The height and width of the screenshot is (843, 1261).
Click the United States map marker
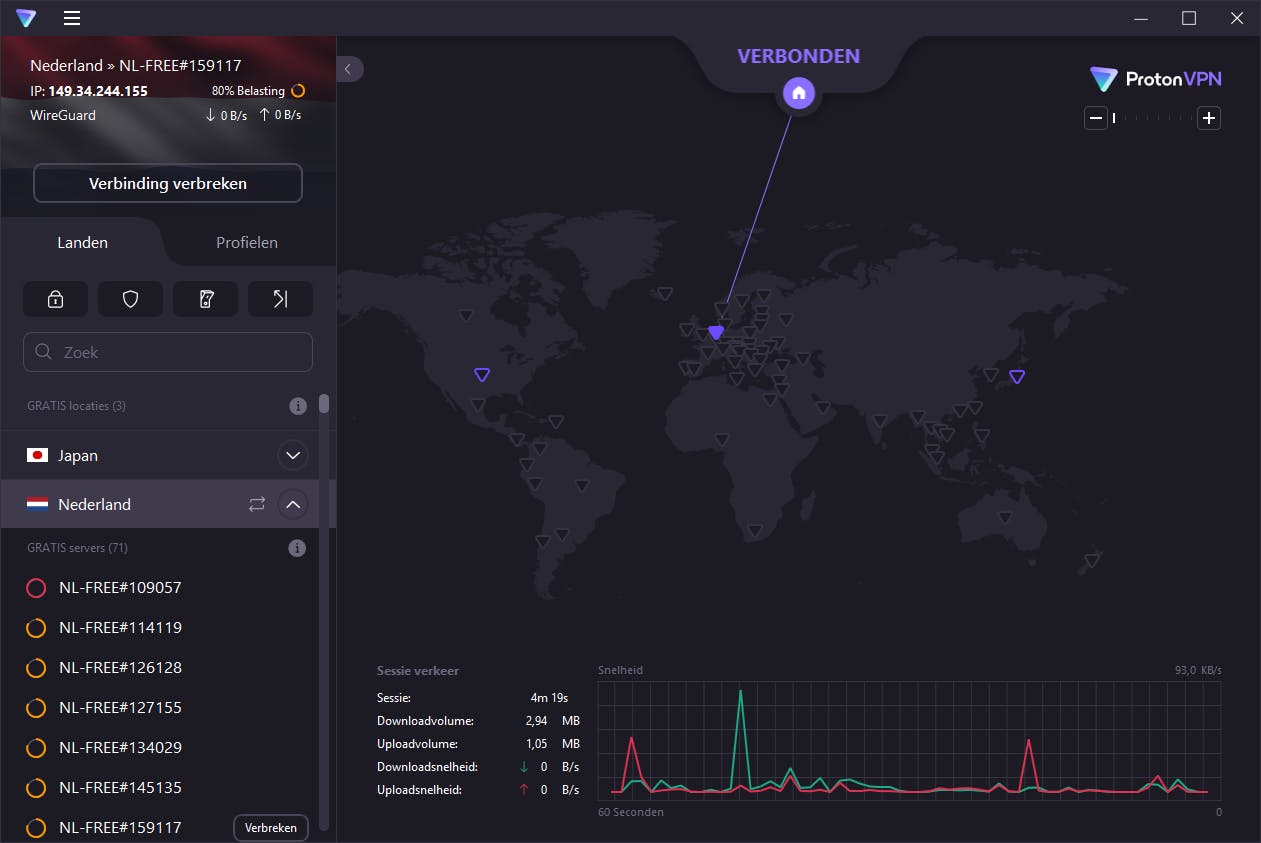click(482, 375)
